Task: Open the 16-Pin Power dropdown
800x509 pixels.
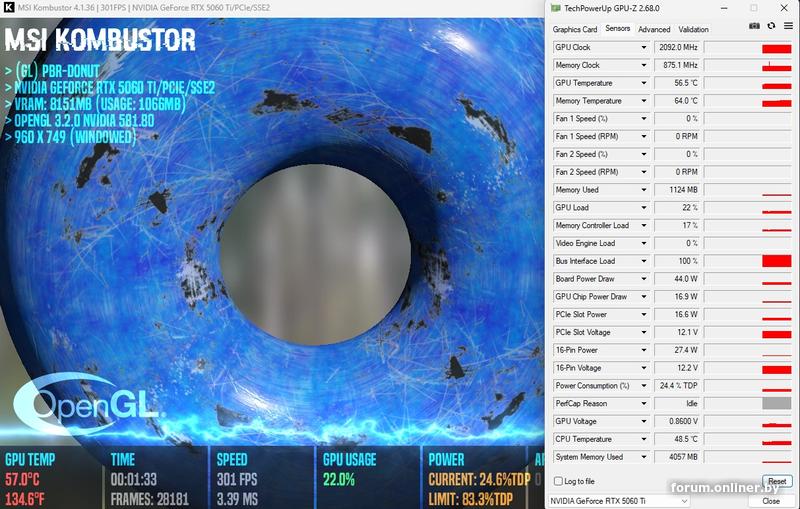Action: [643, 350]
